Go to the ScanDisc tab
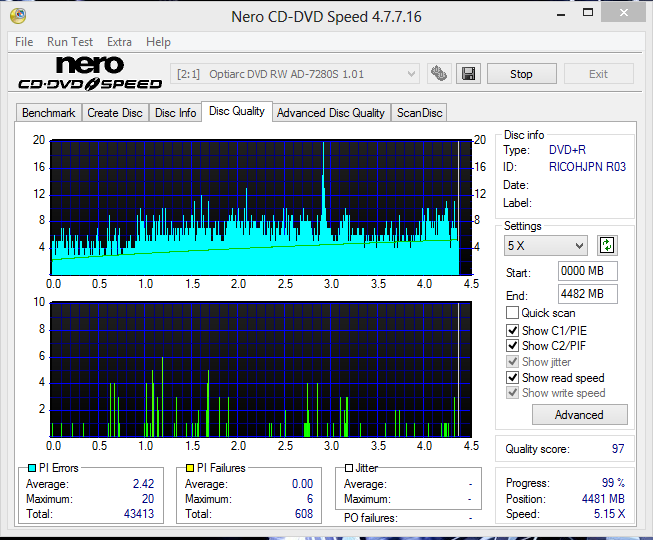This screenshot has width=653, height=540. (x=419, y=113)
